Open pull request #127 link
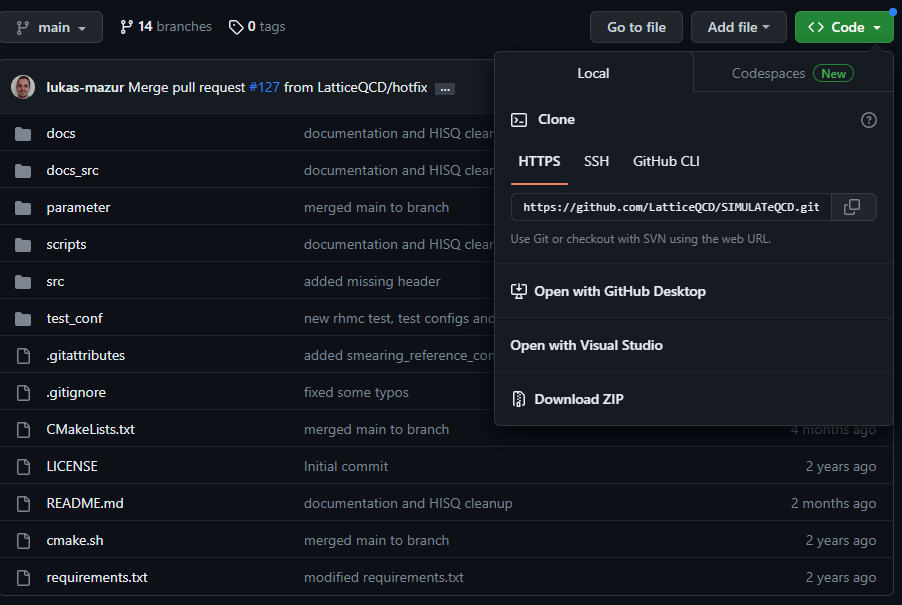This screenshot has height=605, width=902. [264, 87]
